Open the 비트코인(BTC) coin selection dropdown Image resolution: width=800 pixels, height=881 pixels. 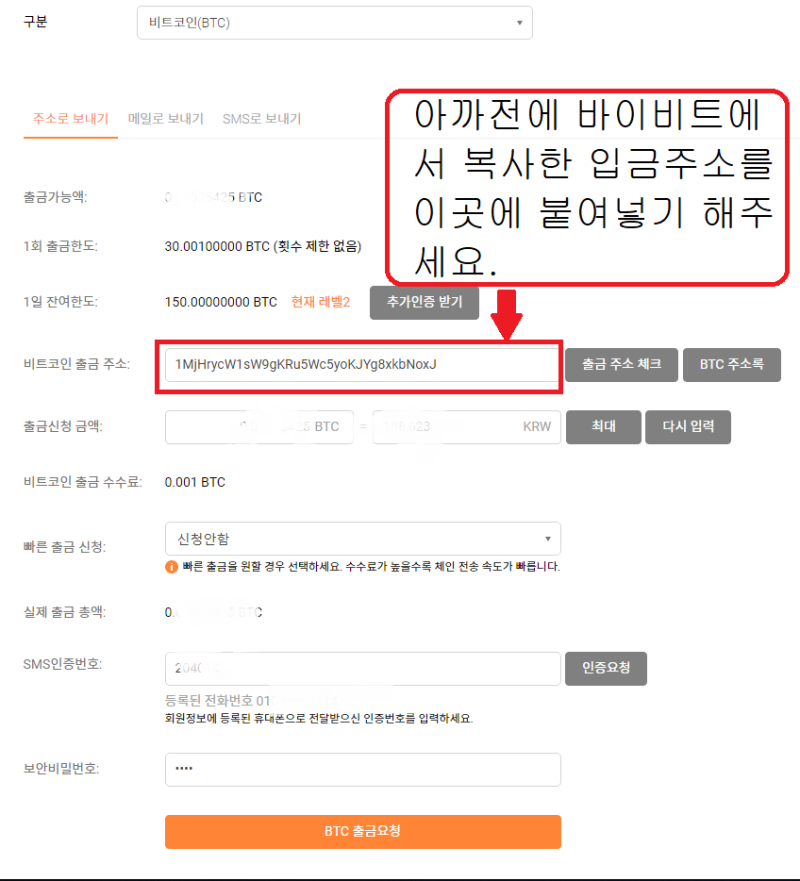tap(335, 22)
